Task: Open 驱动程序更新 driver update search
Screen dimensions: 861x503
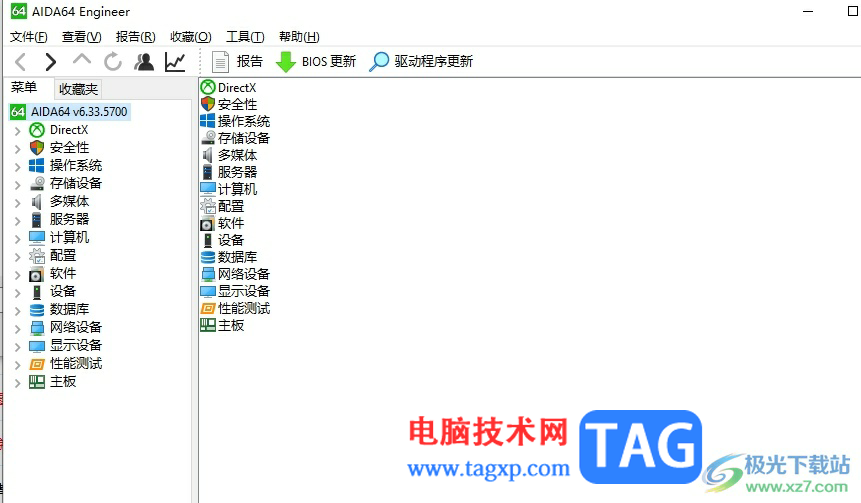Action: coord(421,62)
